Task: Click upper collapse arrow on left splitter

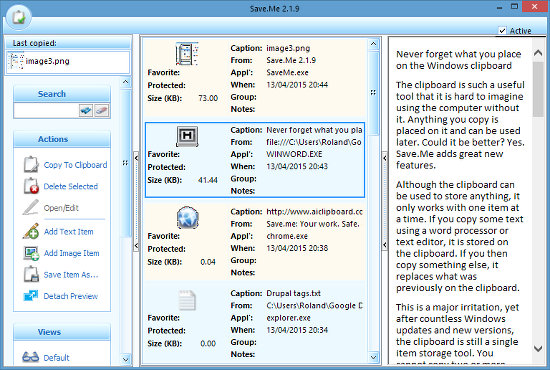Action: [x=136, y=158]
